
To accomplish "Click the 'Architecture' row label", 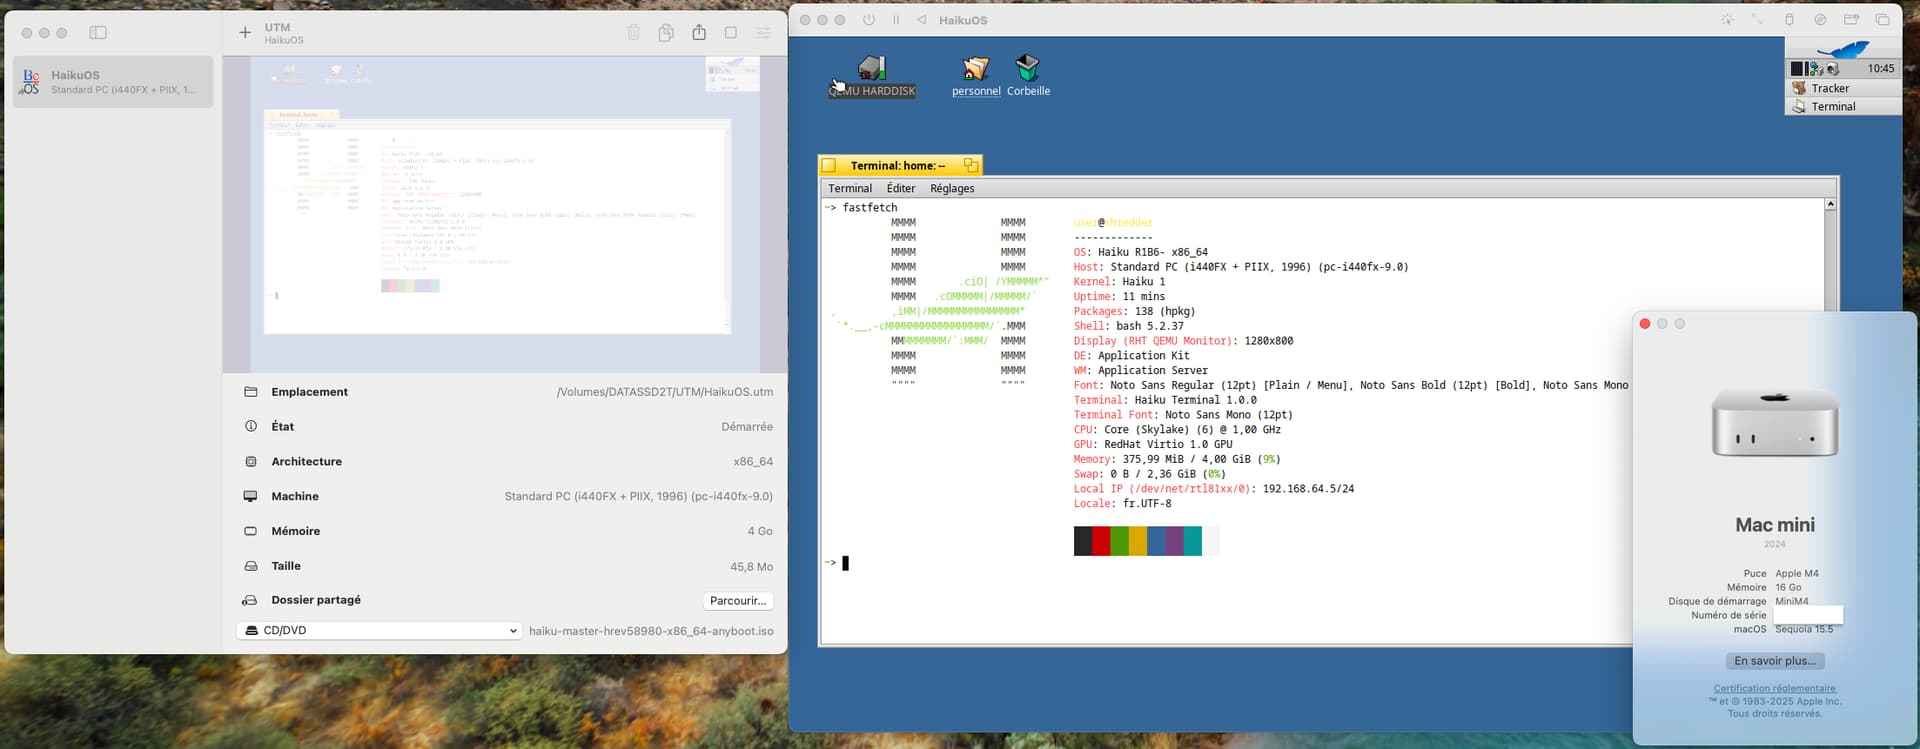I will tap(306, 462).
